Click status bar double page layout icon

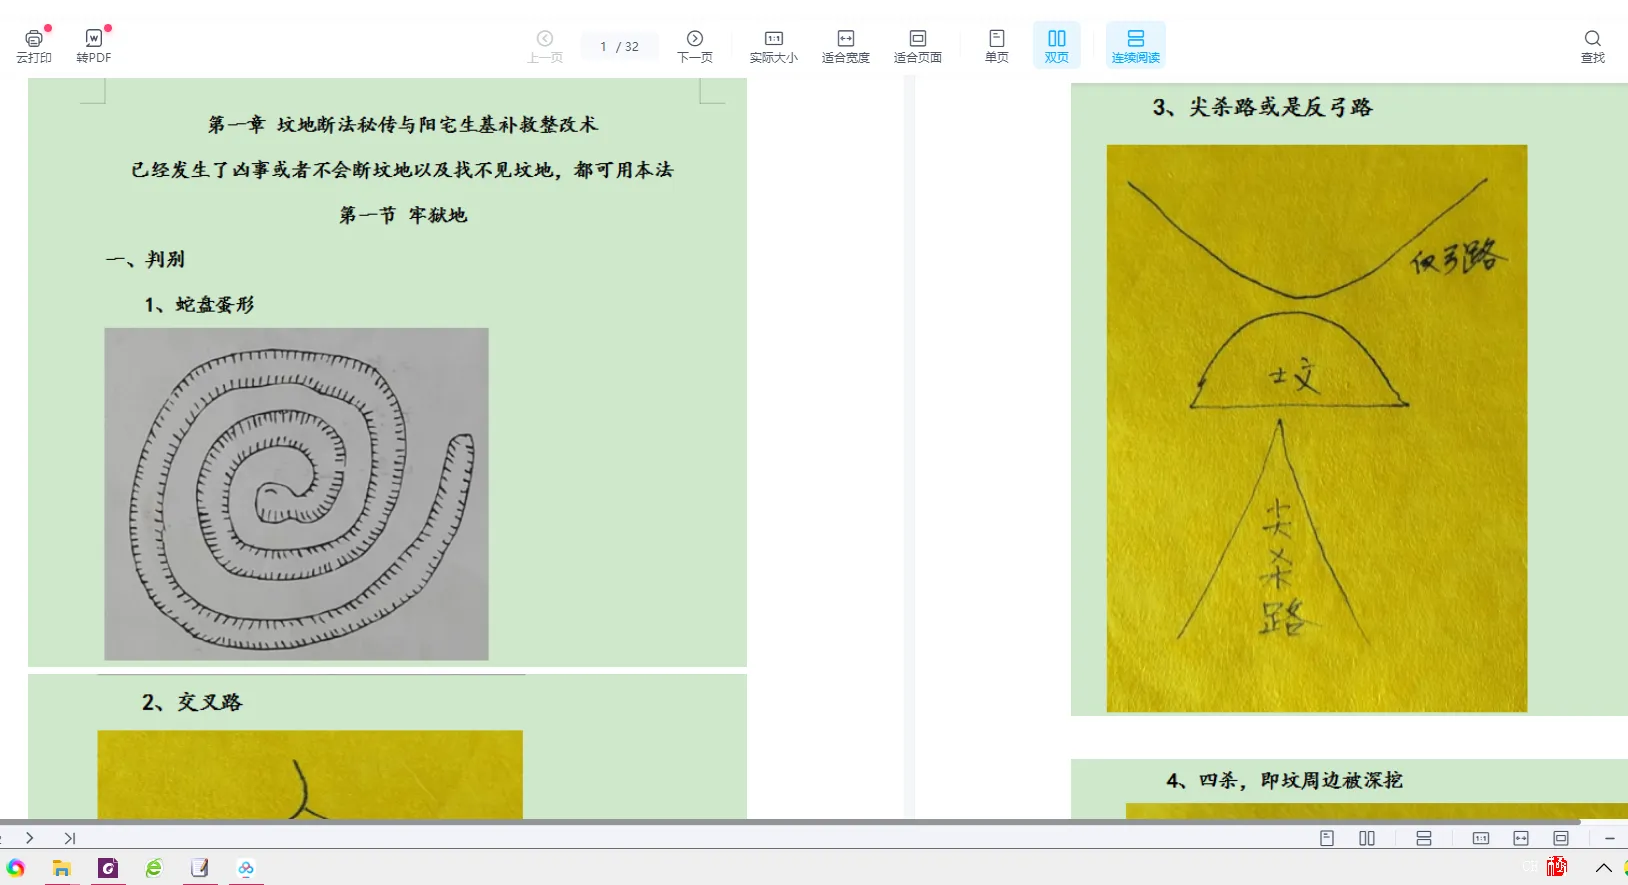[1367, 838]
